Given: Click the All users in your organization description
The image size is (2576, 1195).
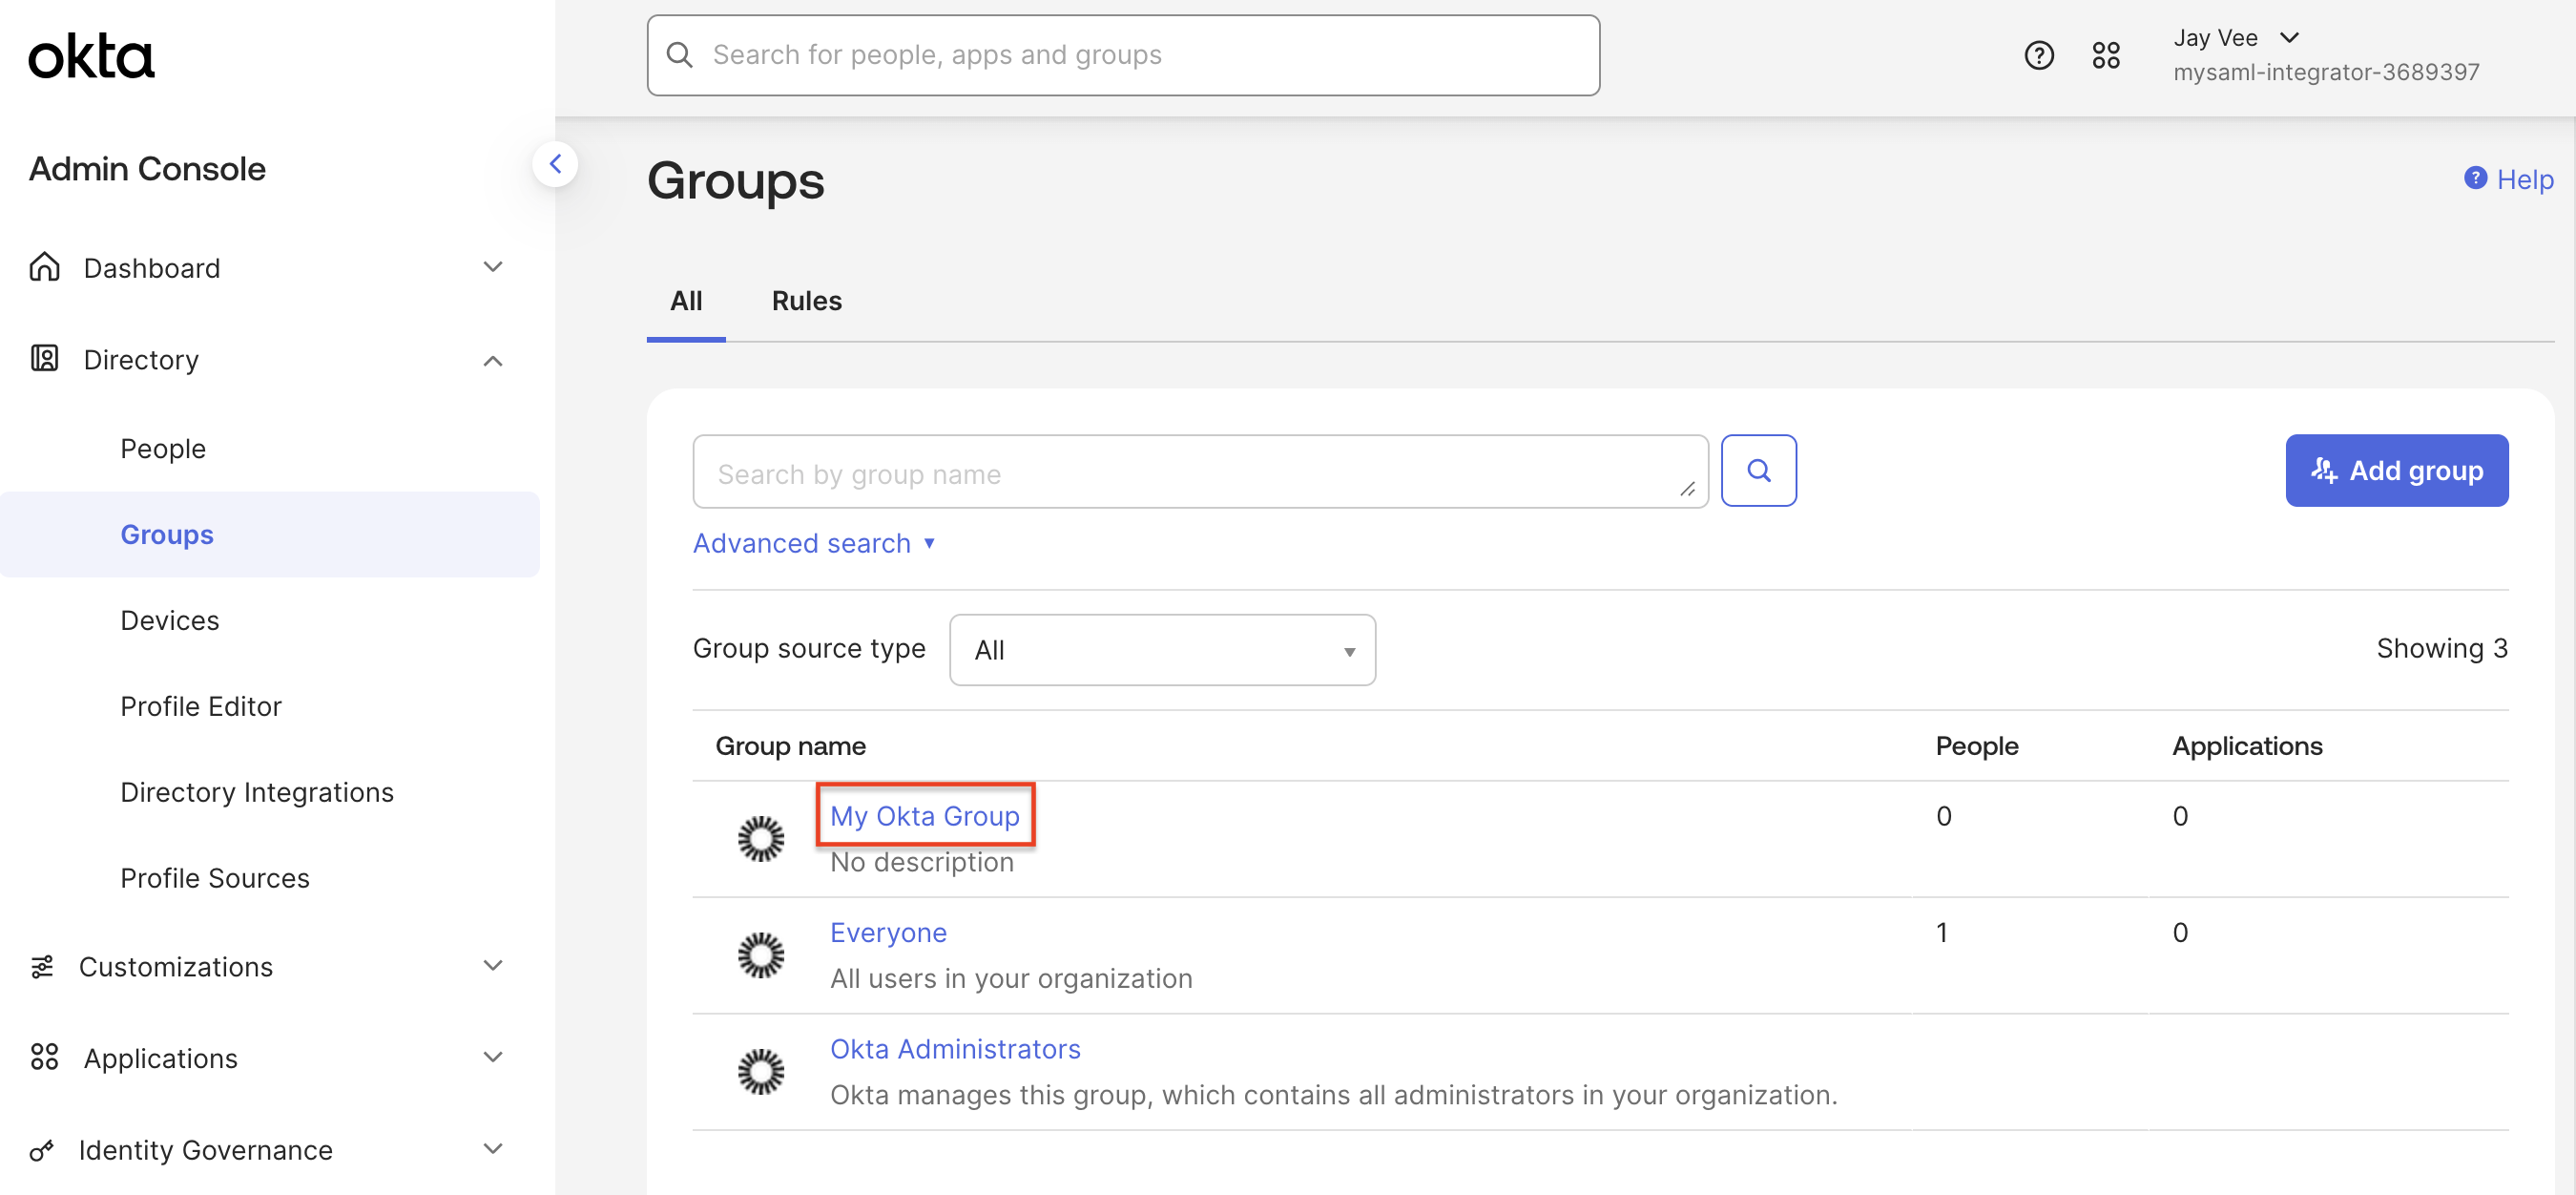Looking at the screenshot, I should click(x=1011, y=978).
